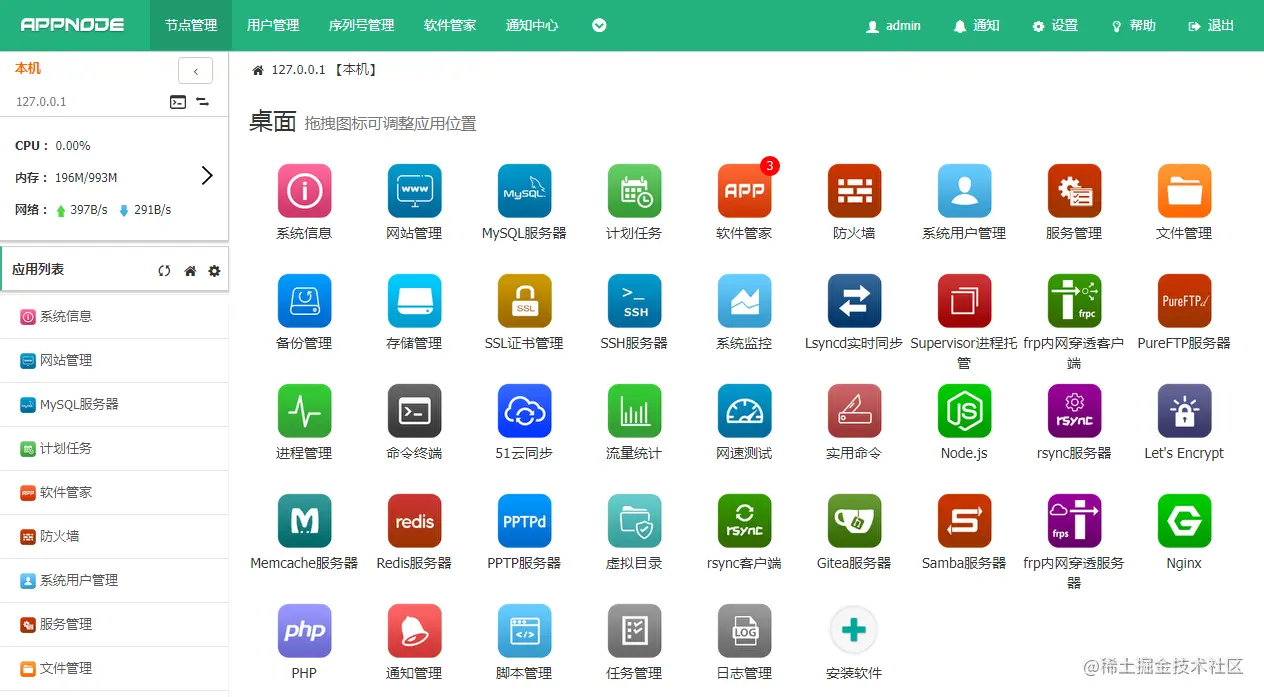
Task: Open the 日志管理 app icon
Action: [744, 631]
